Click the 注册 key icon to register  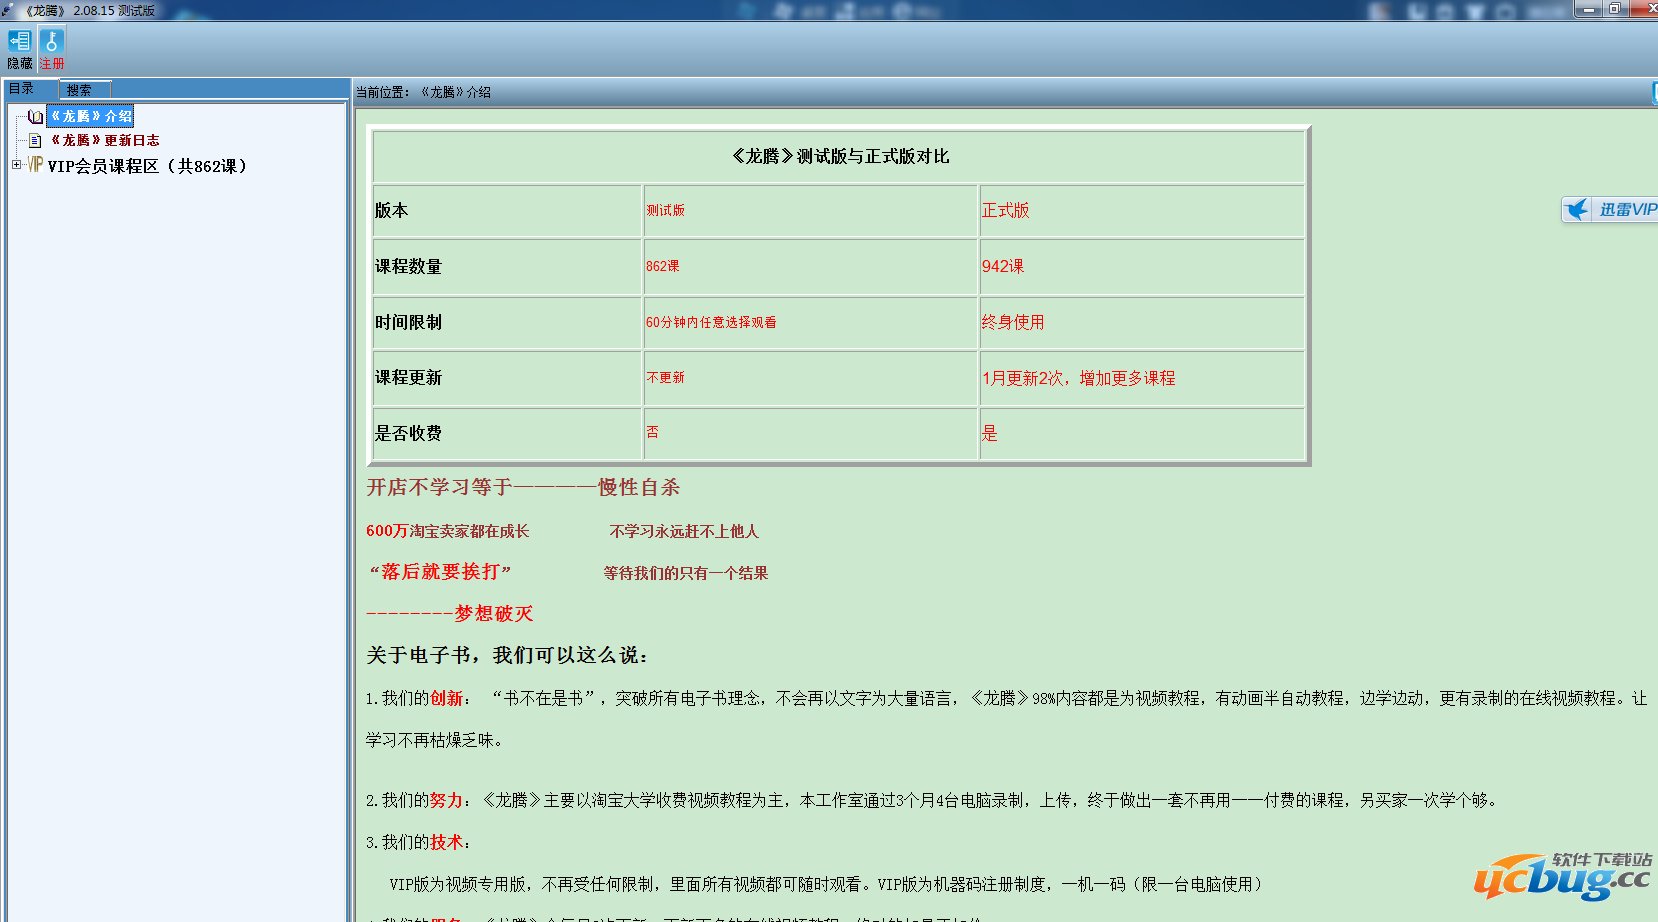point(52,42)
